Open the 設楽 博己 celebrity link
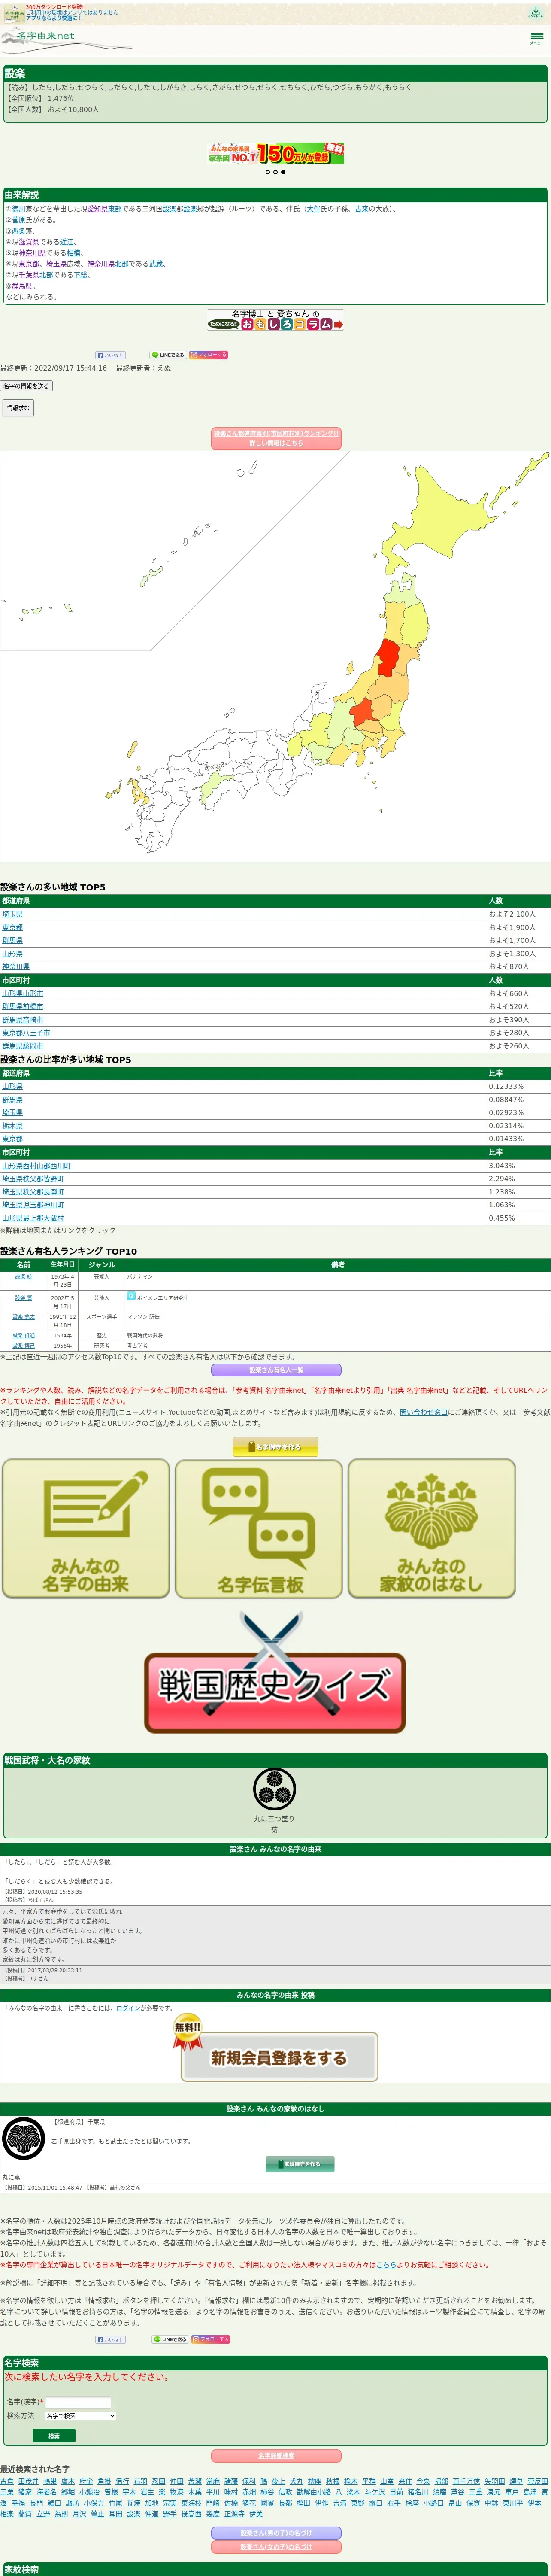The height and width of the screenshot is (2576, 551). (x=23, y=1346)
